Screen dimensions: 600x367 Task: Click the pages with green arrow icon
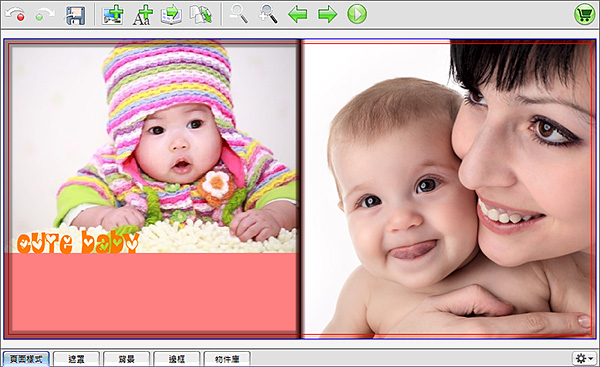(x=201, y=15)
